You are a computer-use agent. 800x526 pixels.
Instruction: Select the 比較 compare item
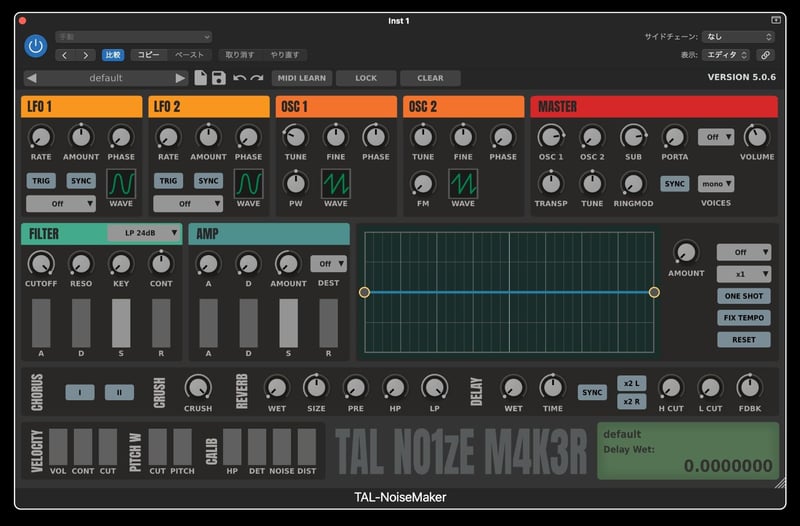point(113,55)
